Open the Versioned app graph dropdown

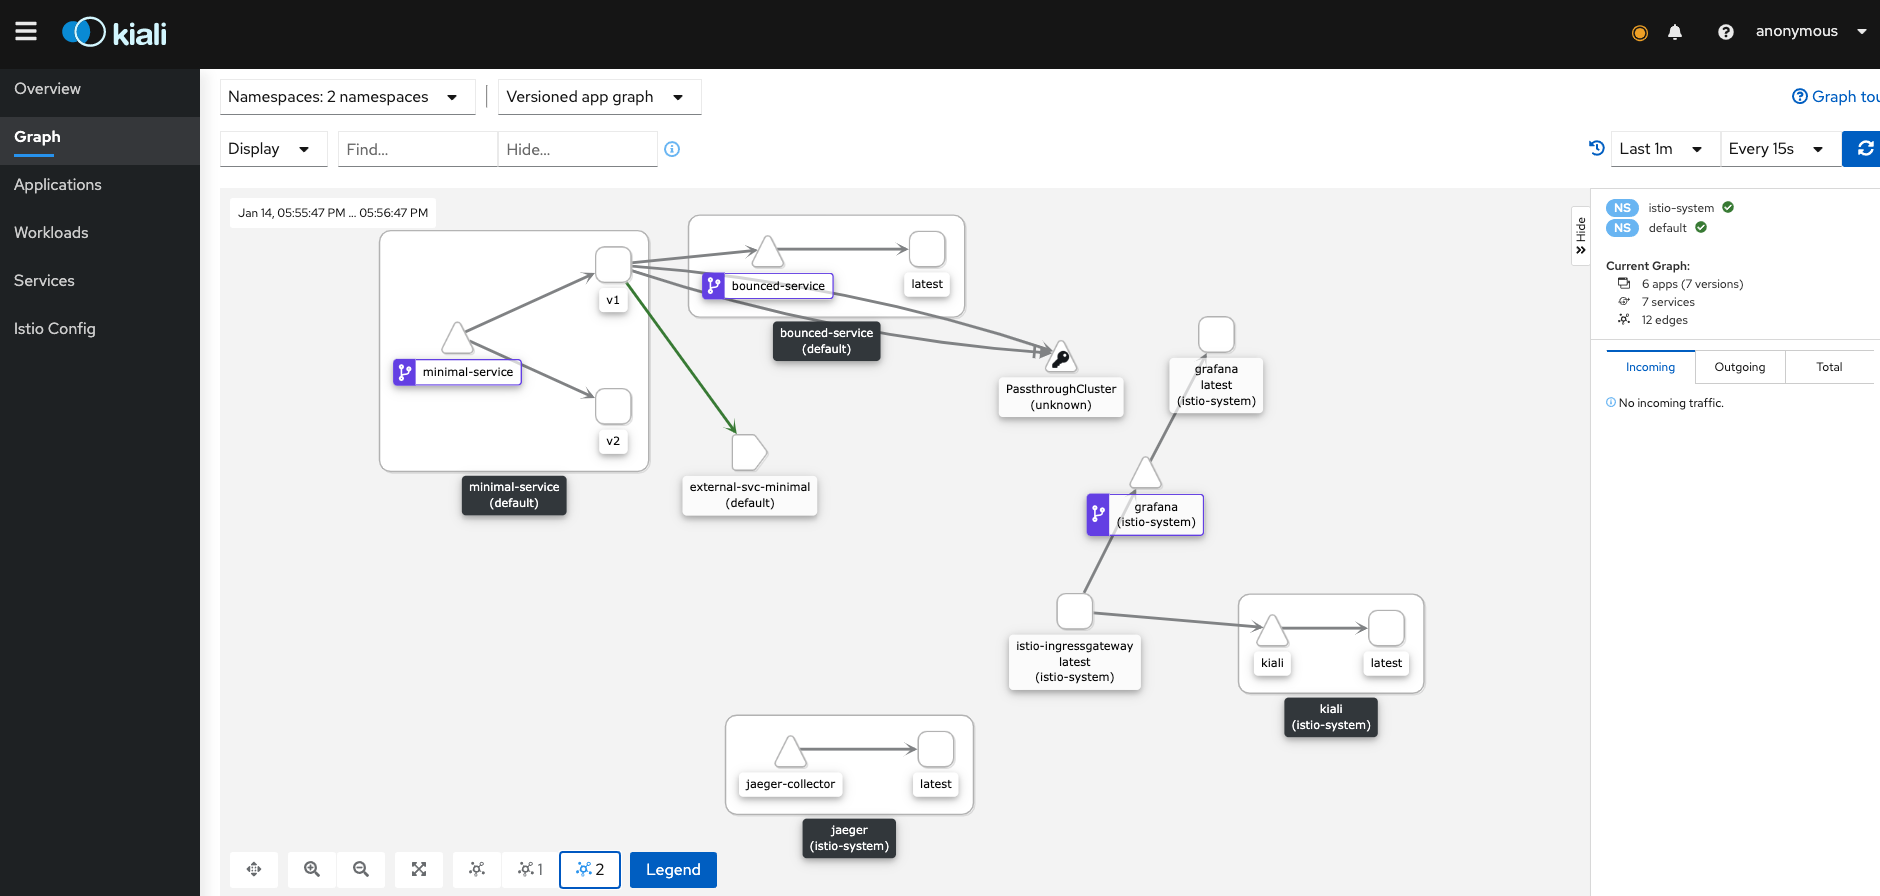click(599, 97)
